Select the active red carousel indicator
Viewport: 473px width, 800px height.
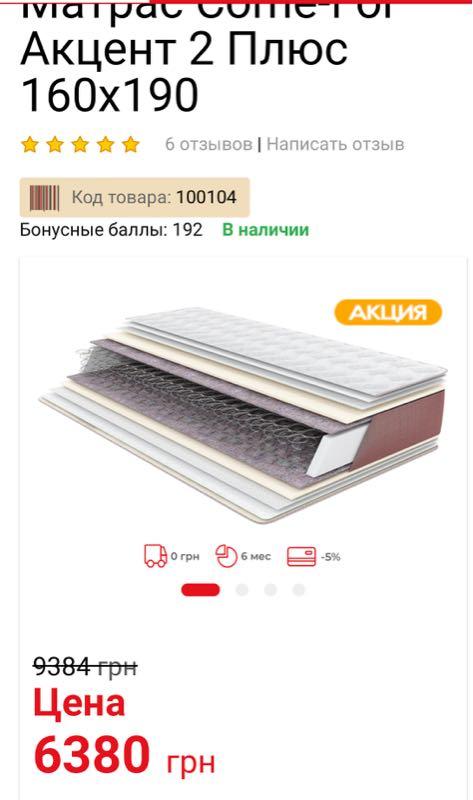click(201, 590)
